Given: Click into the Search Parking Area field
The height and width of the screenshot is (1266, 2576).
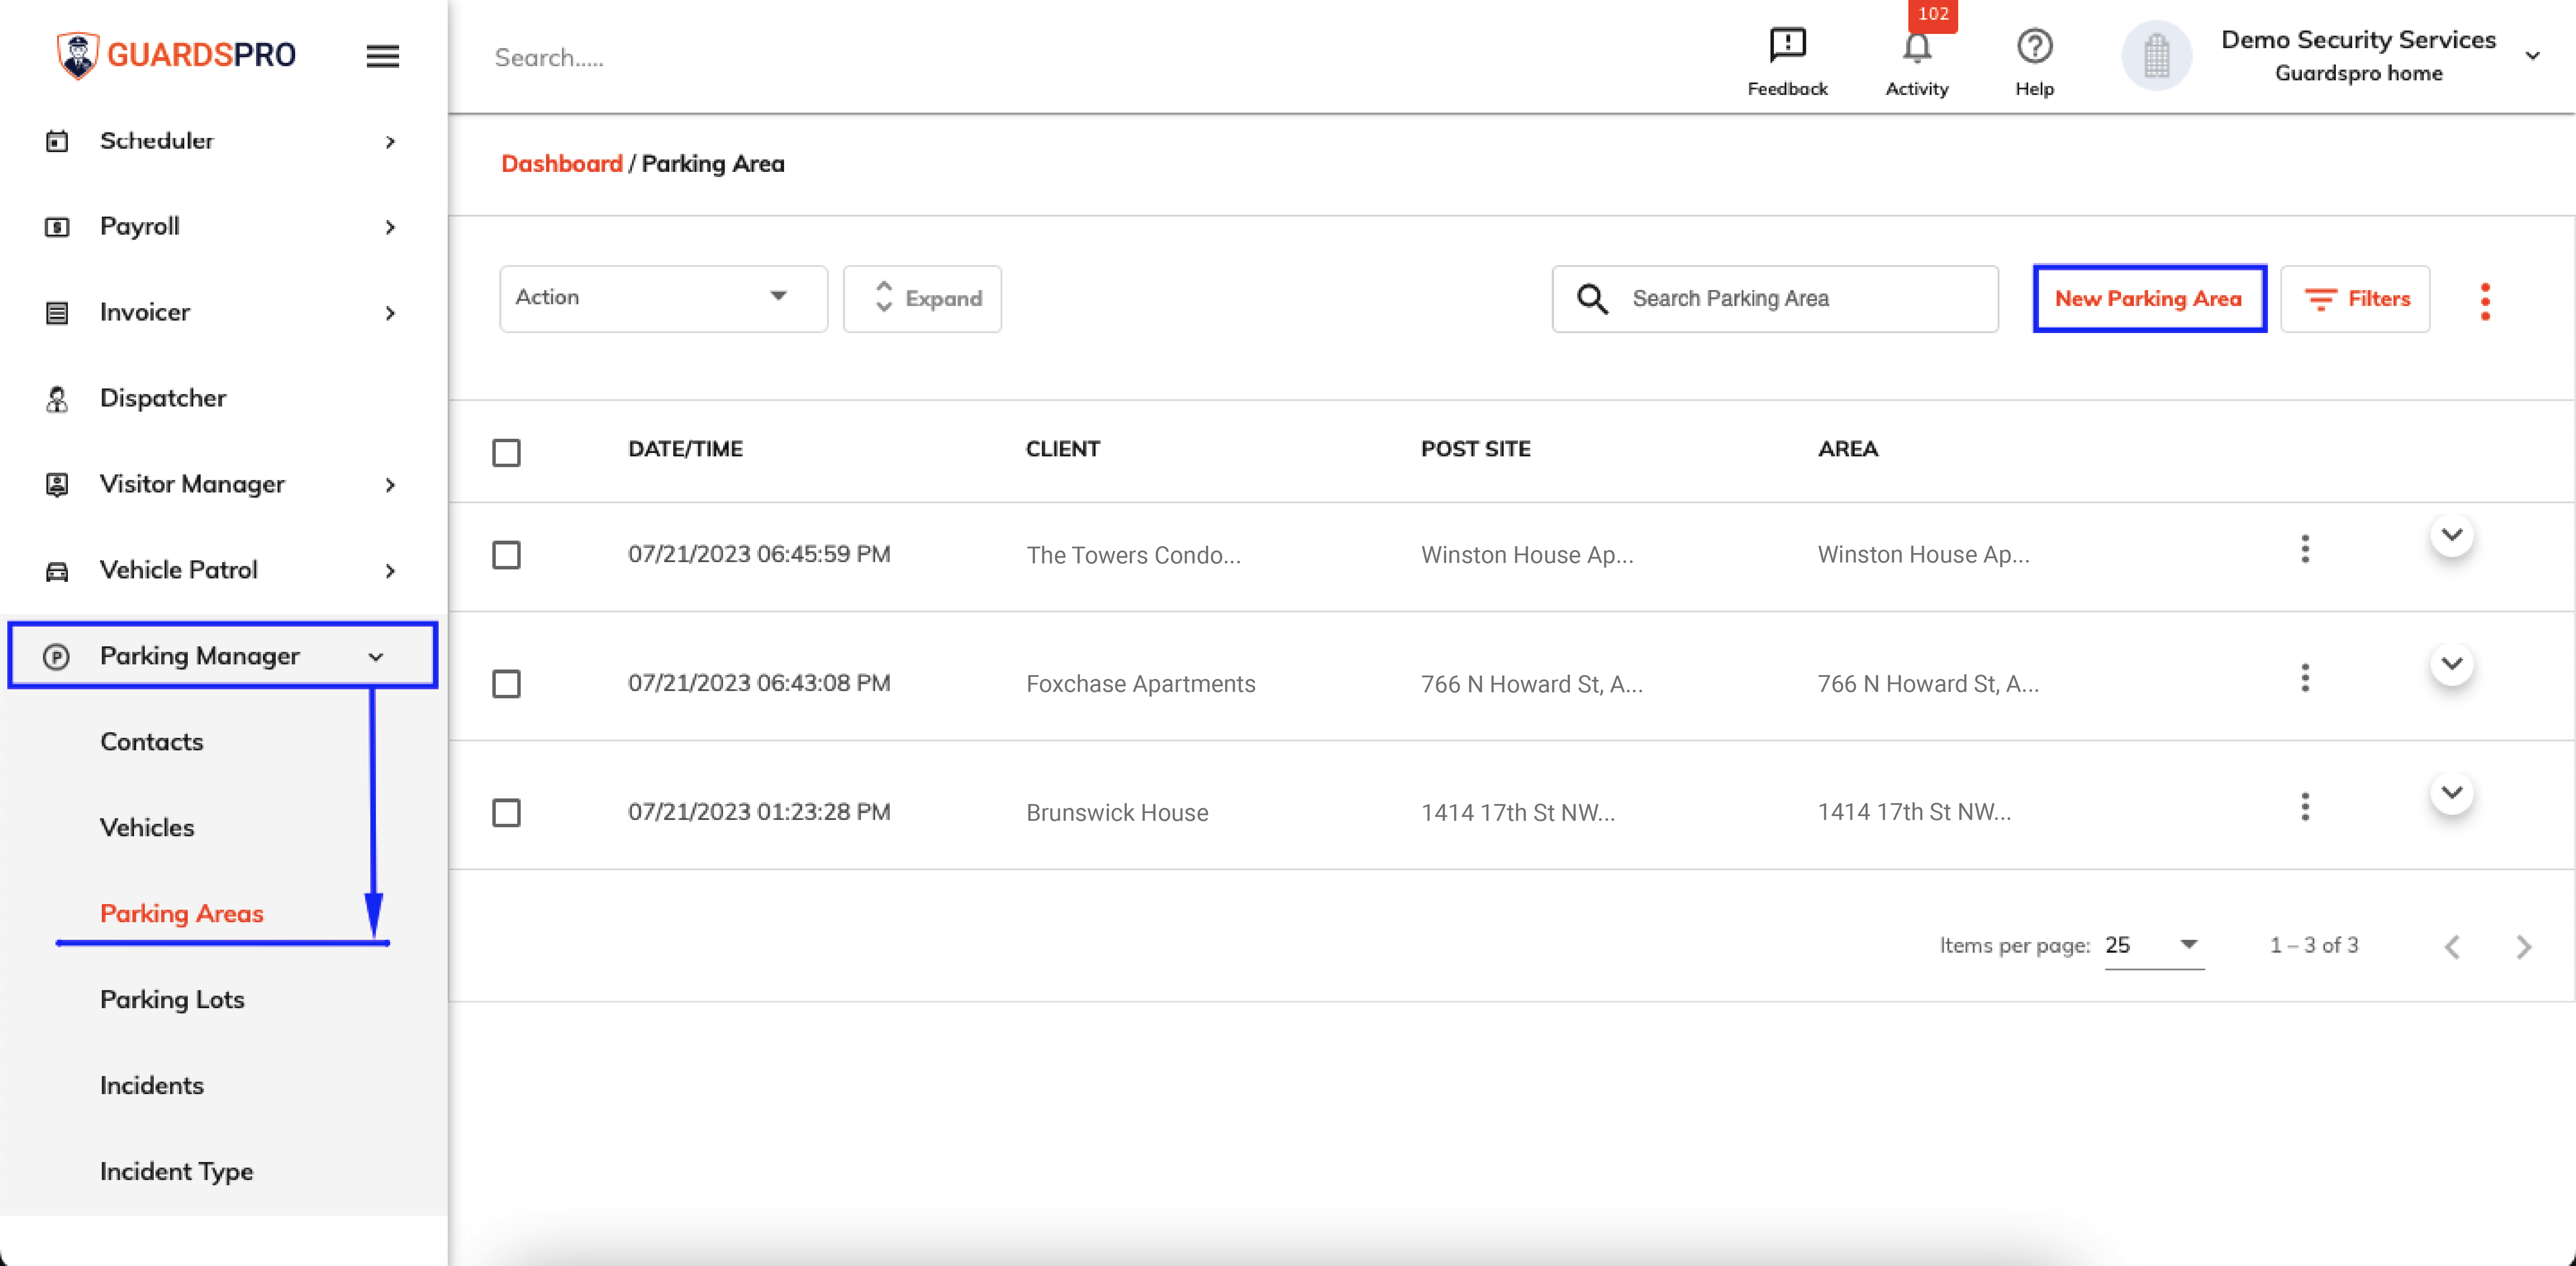Looking at the screenshot, I should [x=1775, y=299].
